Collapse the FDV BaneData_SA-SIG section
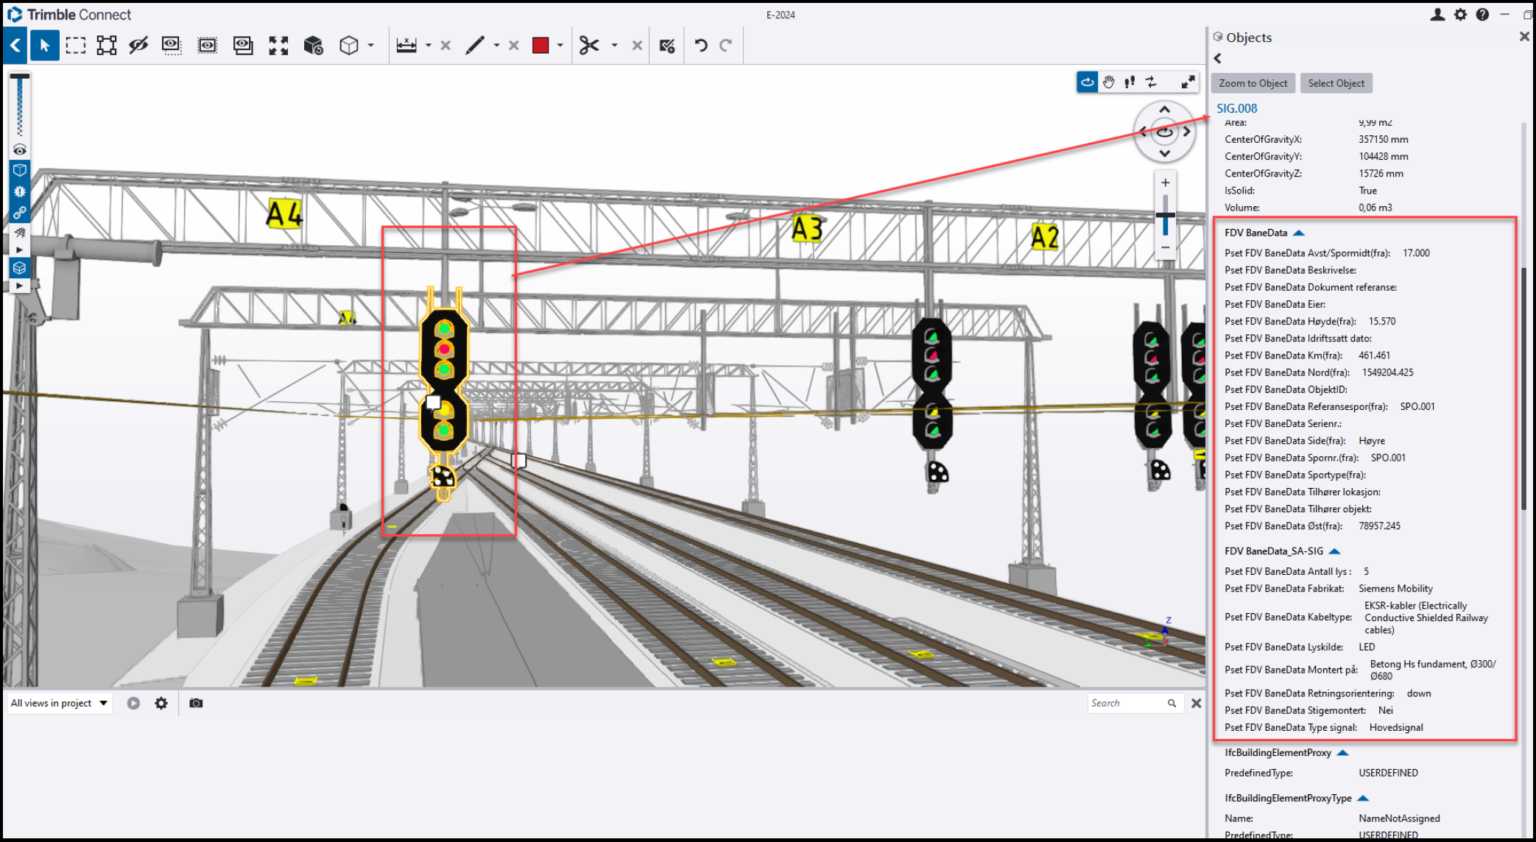 click(1332, 551)
